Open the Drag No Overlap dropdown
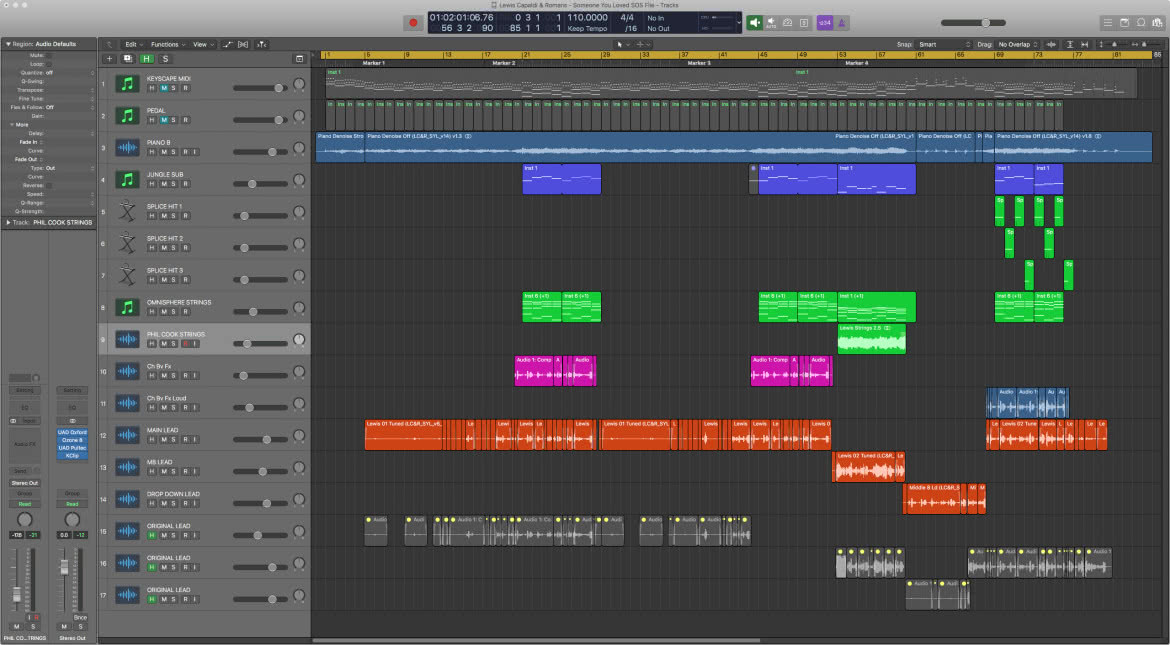Screen dimensions: 1170x645 (x=1018, y=45)
